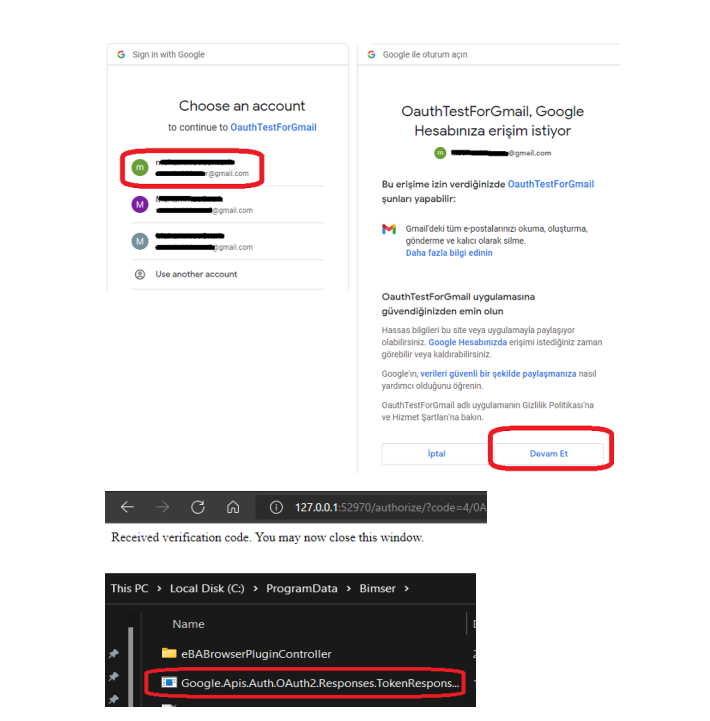Screen dimensions: 710x721
Task: Expand the chevron after Bimser
Action: (x=407, y=589)
